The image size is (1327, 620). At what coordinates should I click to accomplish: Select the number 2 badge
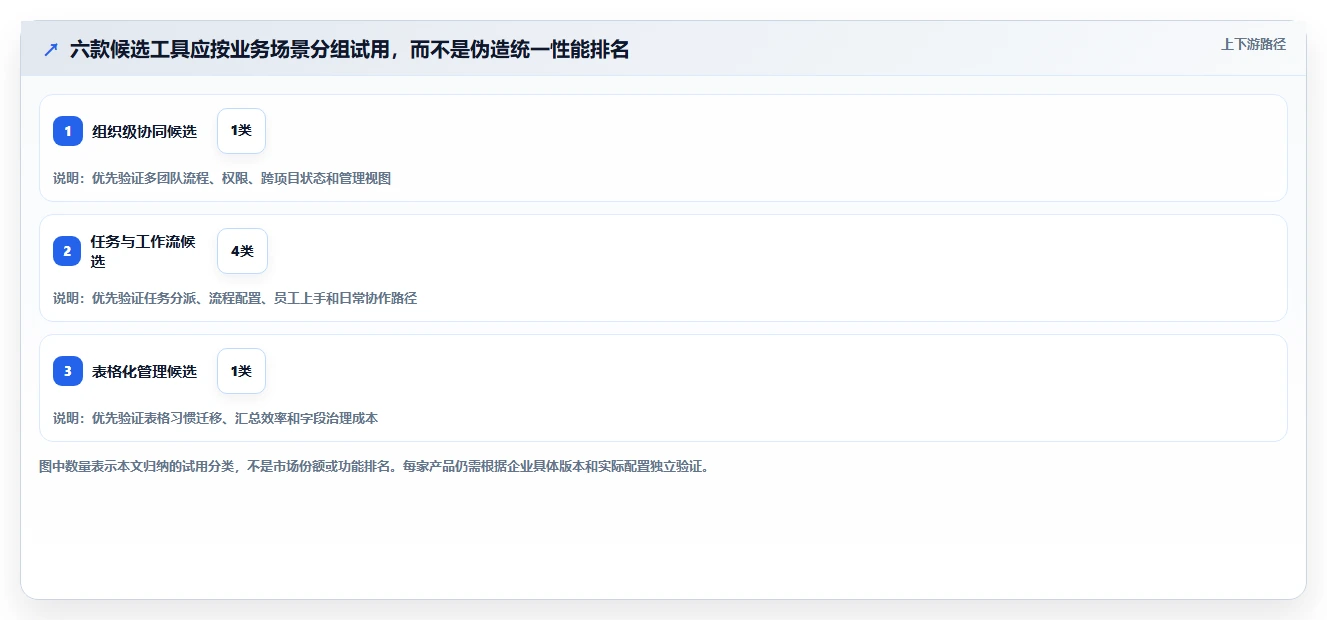tap(68, 251)
